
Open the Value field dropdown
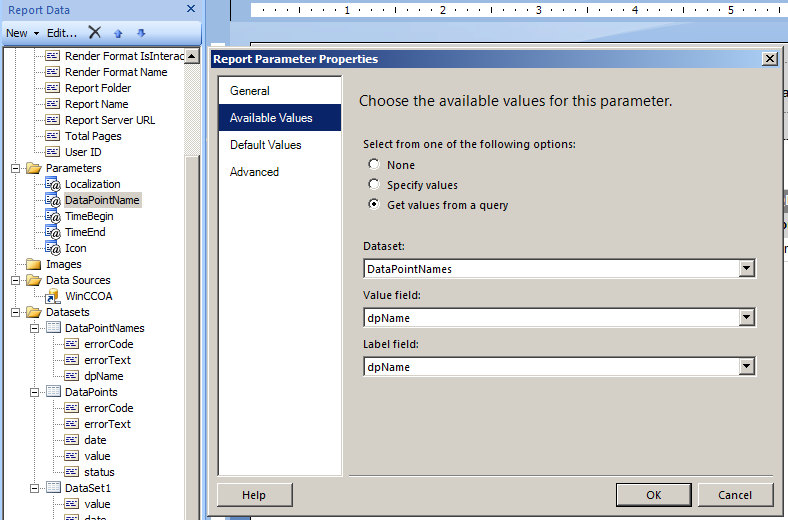click(x=746, y=317)
